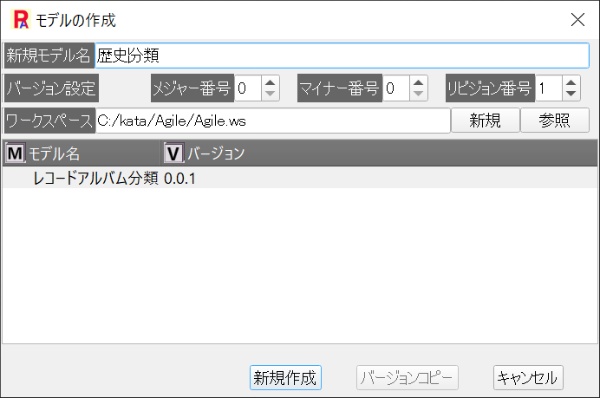Viewport: 600px width, 398px height.
Task: Click the RA application icon in title bar
Action: pos(21,20)
